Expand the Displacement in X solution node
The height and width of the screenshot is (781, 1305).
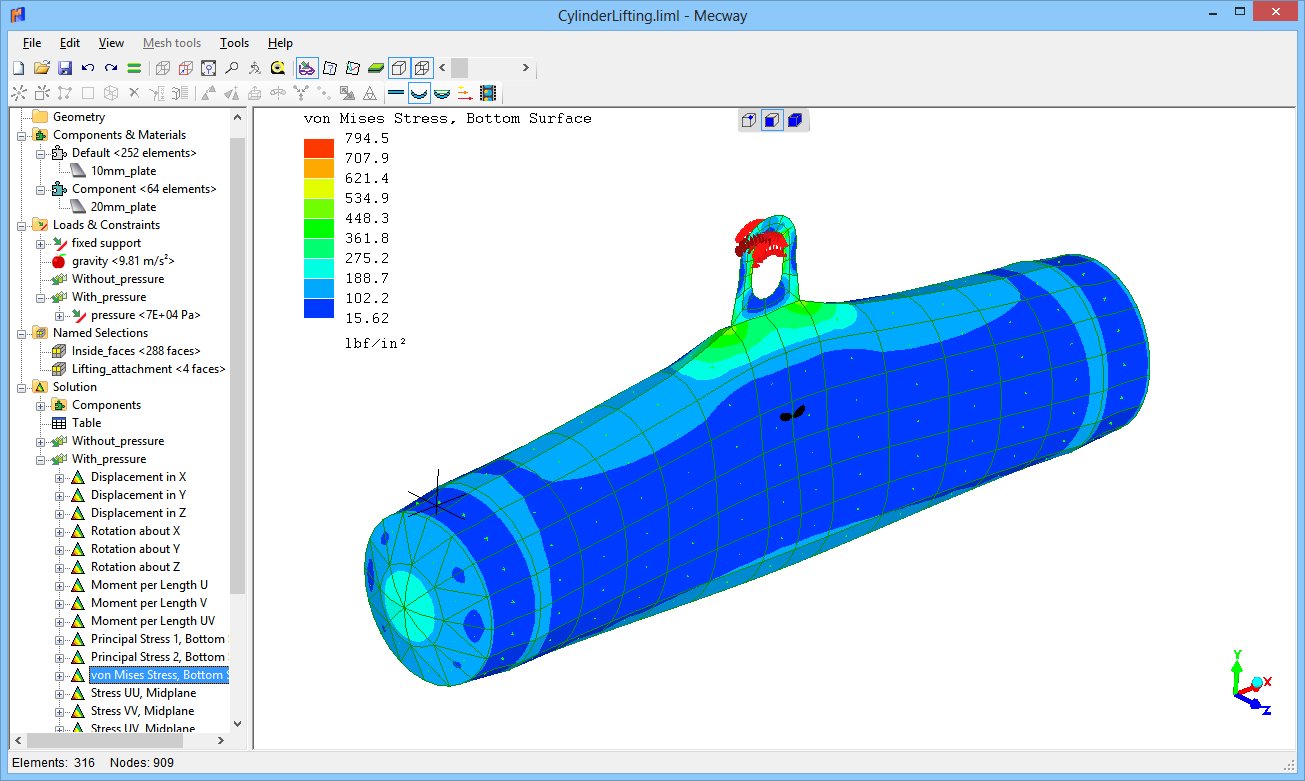60,477
